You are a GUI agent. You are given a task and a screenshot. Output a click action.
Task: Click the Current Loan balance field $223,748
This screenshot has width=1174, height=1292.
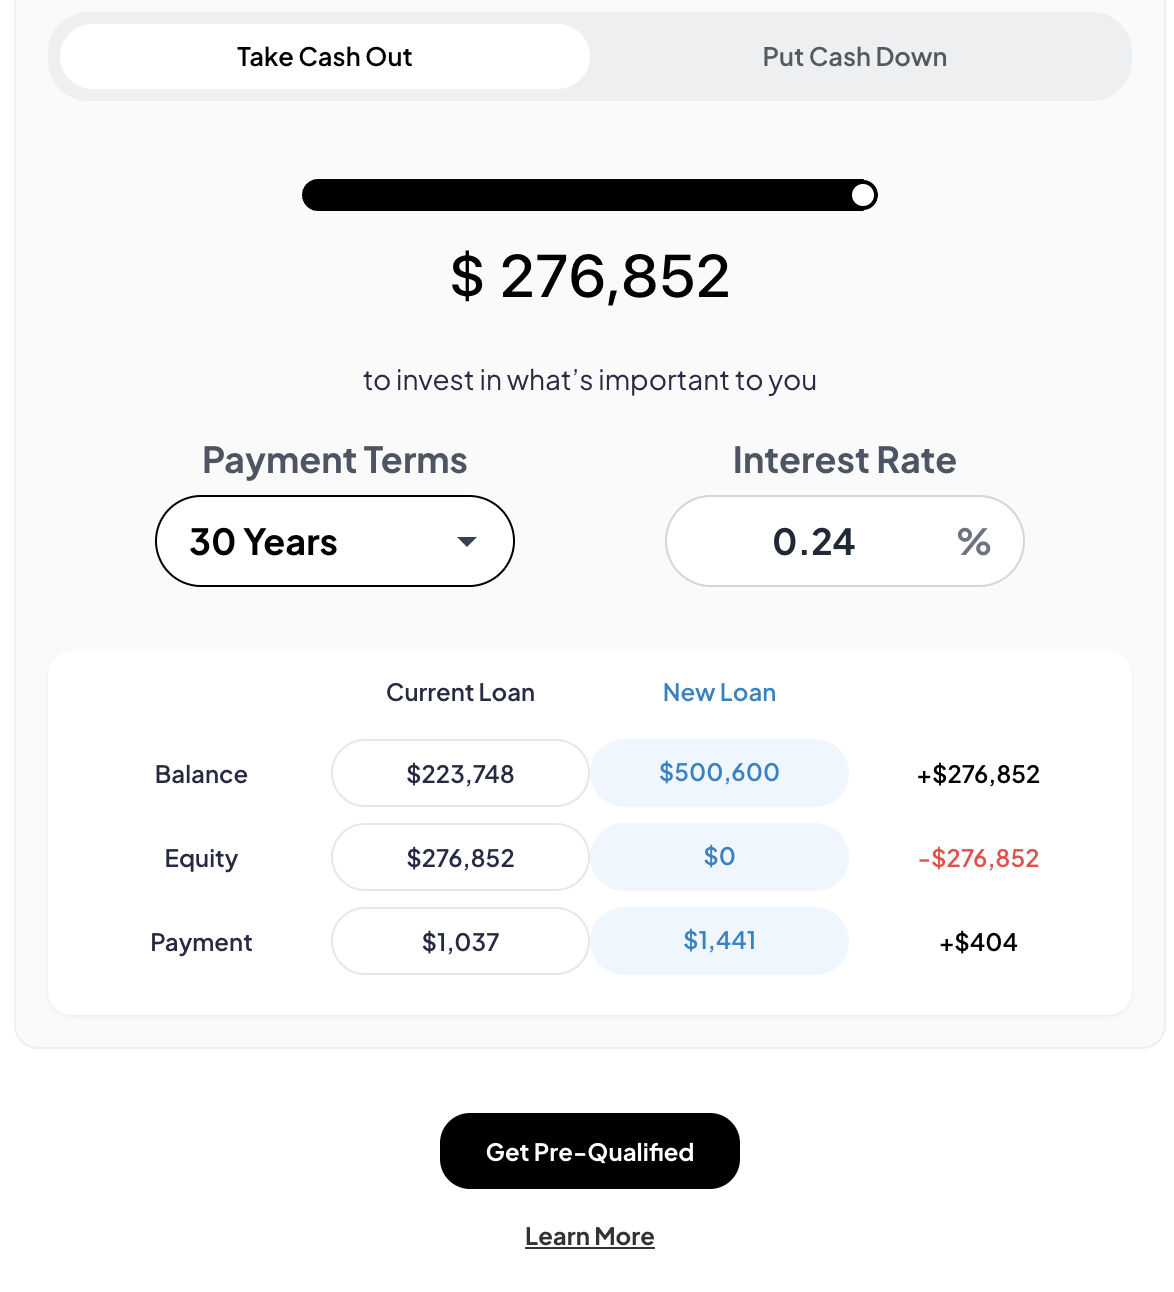tap(460, 773)
